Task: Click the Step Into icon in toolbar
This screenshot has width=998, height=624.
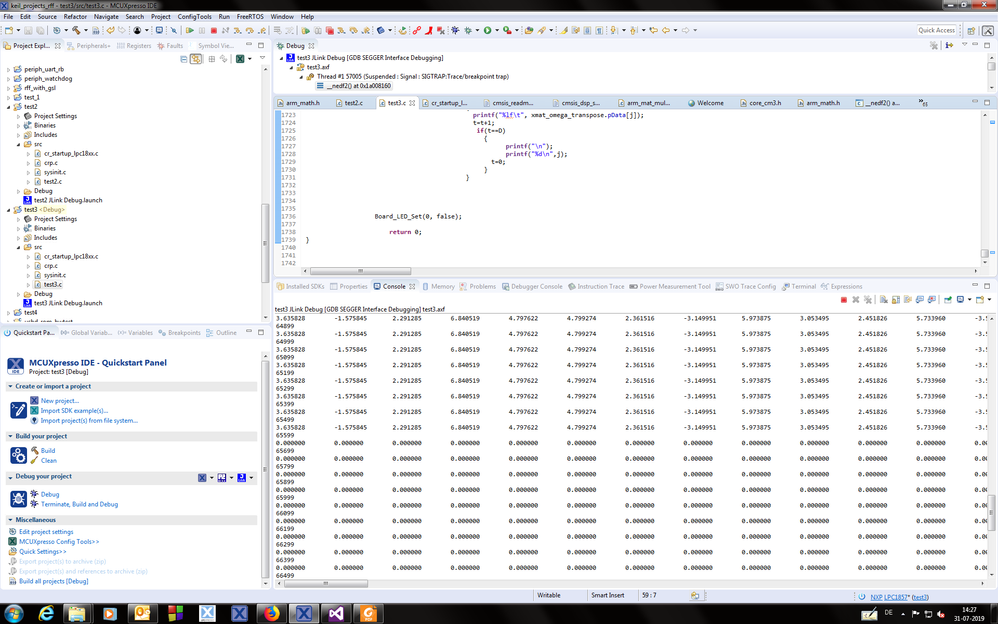Action: pyautogui.click(x=237, y=30)
